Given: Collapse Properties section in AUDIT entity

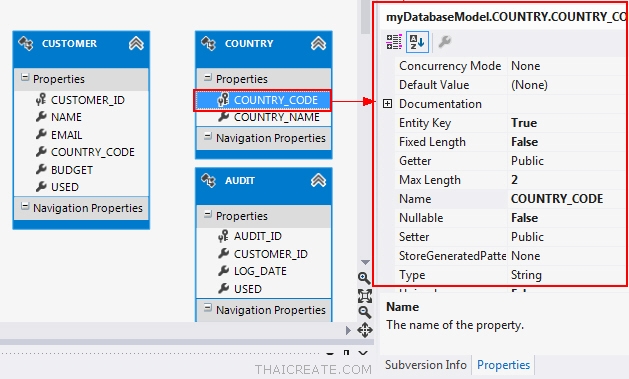Looking at the screenshot, I should (x=208, y=215).
